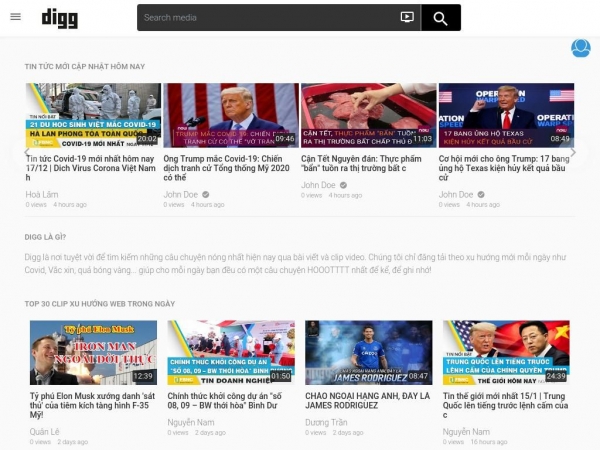Click verified badge under Trump Covid-19 video
Image resolution: width=600 pixels, height=450 pixels.
[x=205, y=194]
